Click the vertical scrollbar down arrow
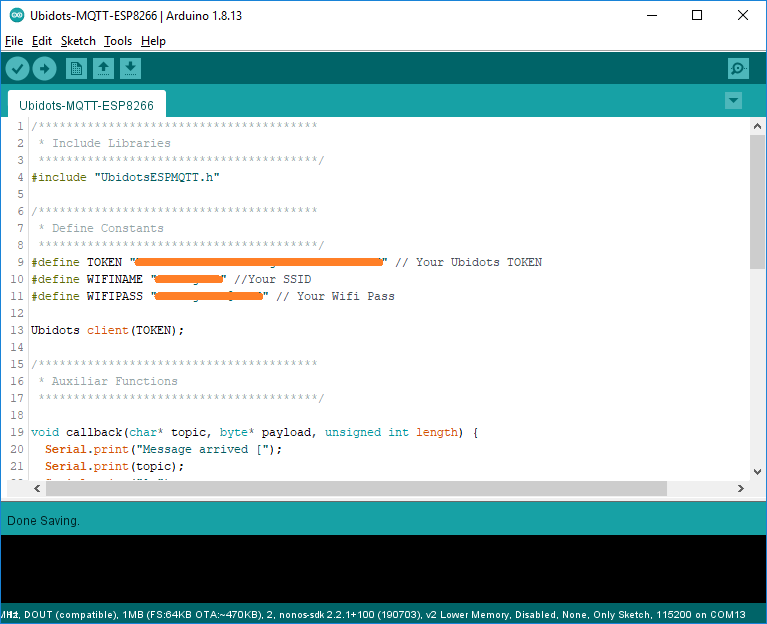Viewport: 767px width, 624px height. pyautogui.click(x=757, y=472)
